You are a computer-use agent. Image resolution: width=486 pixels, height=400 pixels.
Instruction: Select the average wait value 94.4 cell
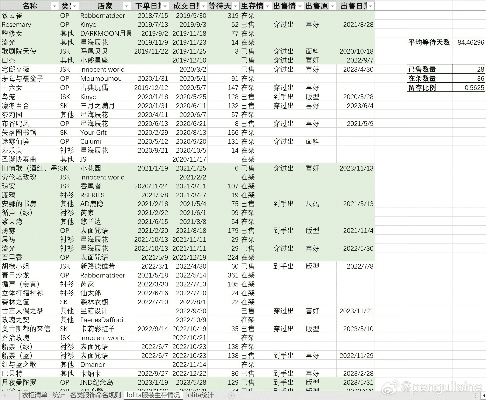tap(469, 42)
